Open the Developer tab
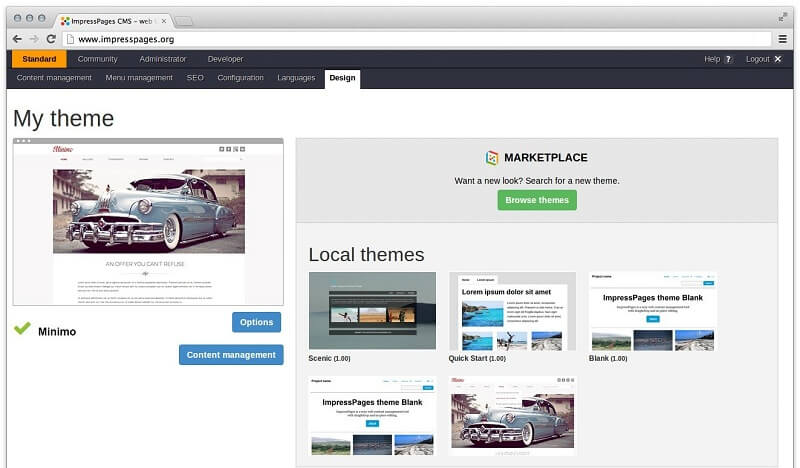The height and width of the screenshot is (468, 800). click(x=225, y=59)
